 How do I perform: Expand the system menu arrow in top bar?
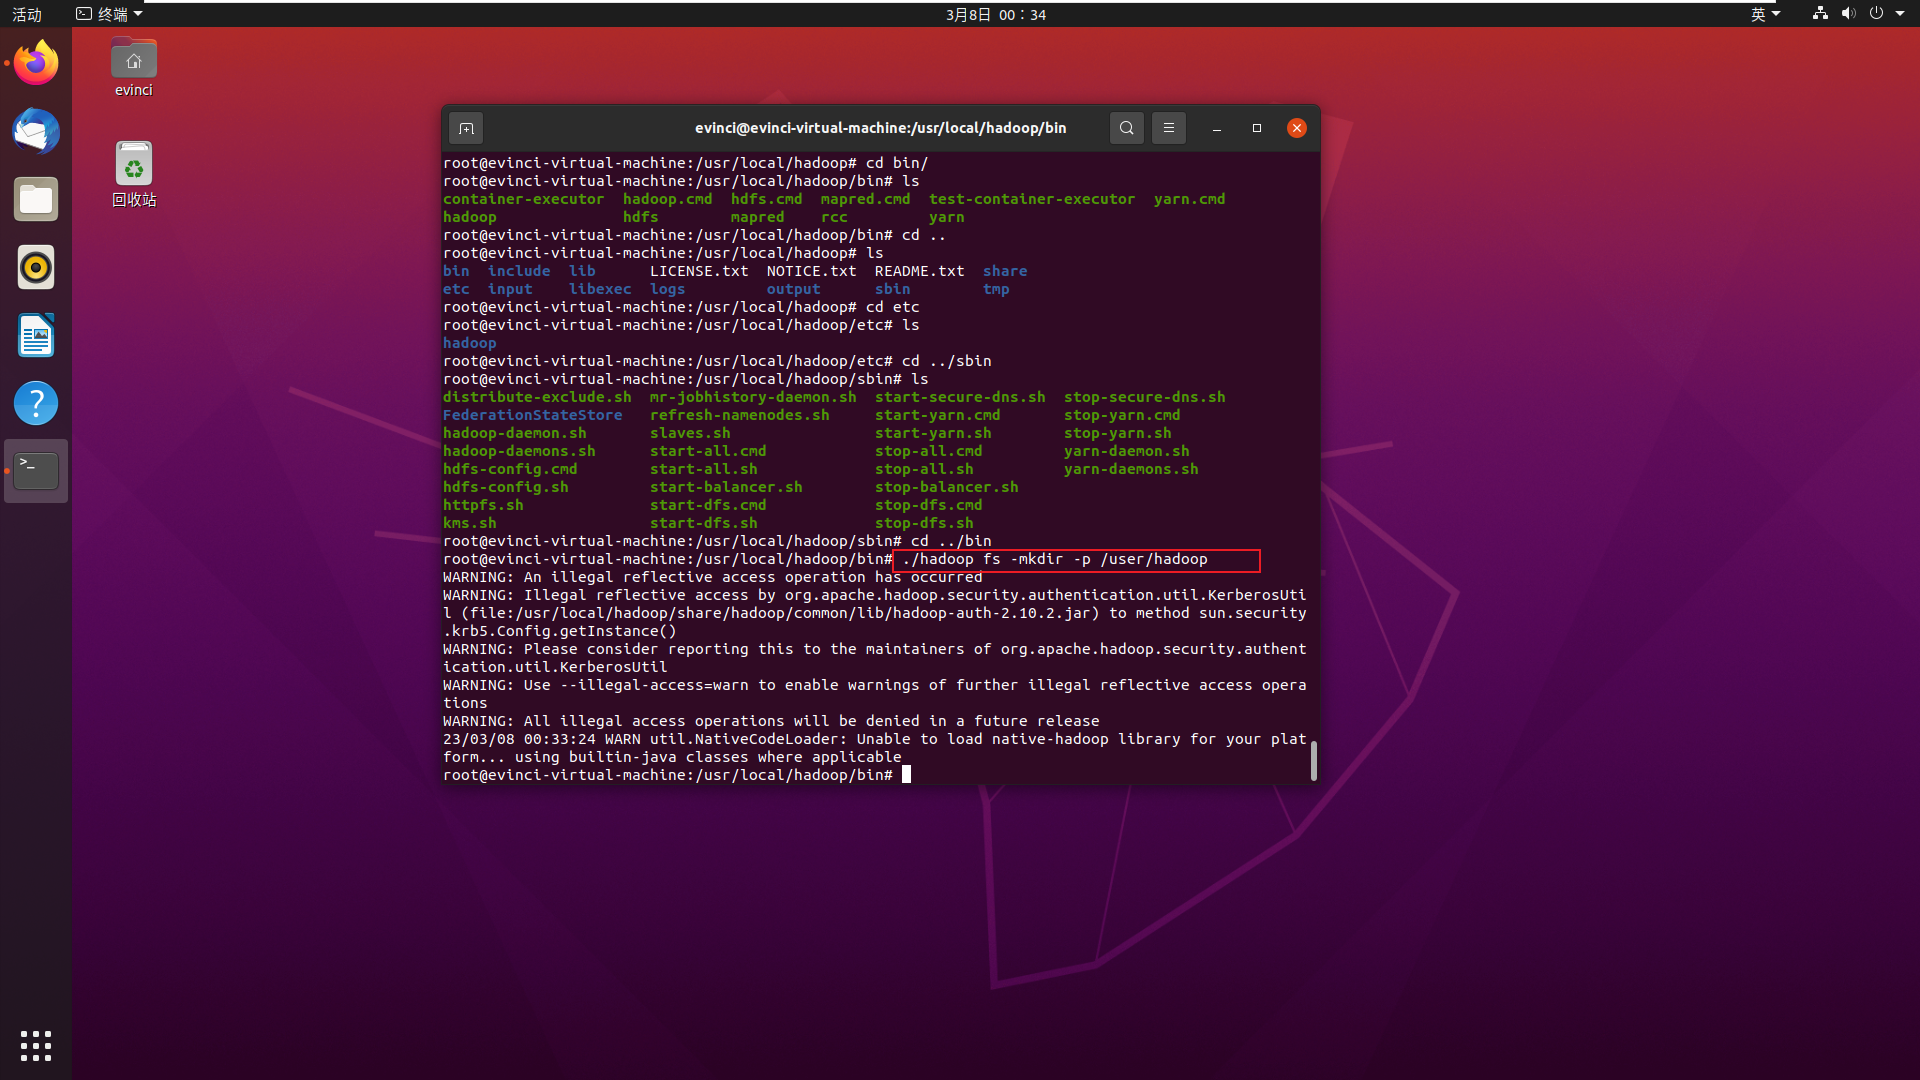tap(1900, 14)
